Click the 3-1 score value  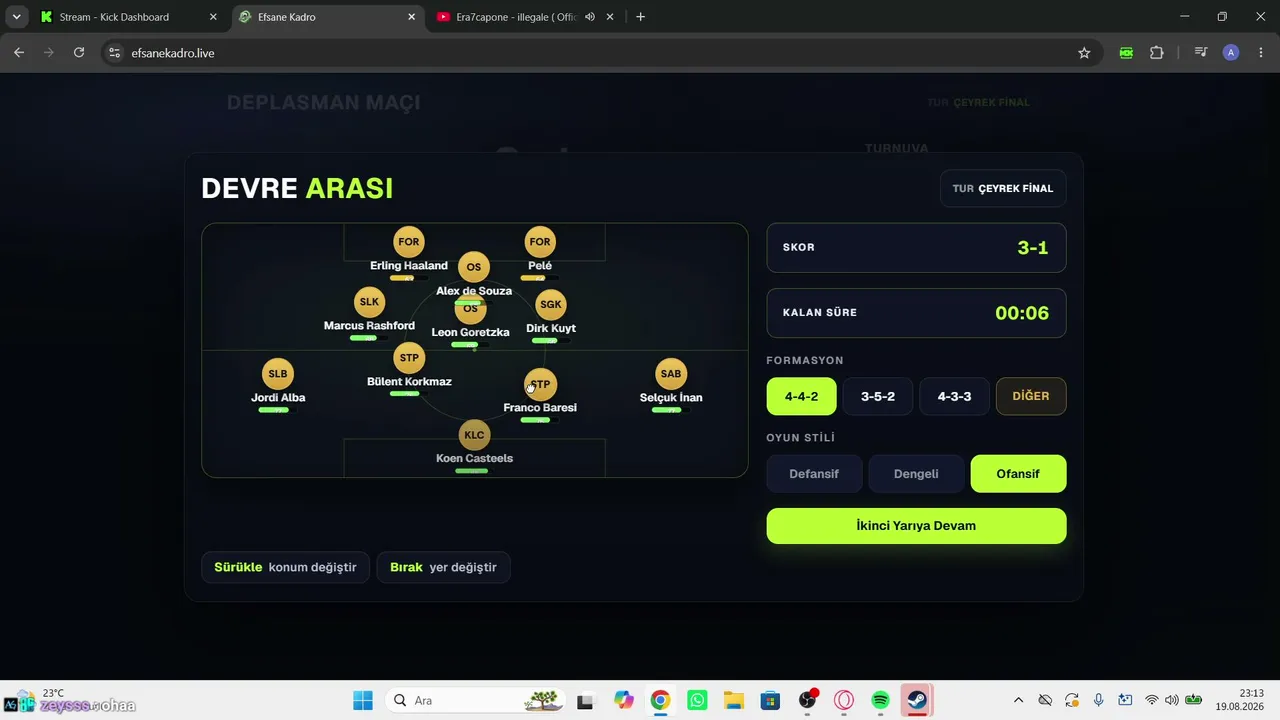(1033, 248)
